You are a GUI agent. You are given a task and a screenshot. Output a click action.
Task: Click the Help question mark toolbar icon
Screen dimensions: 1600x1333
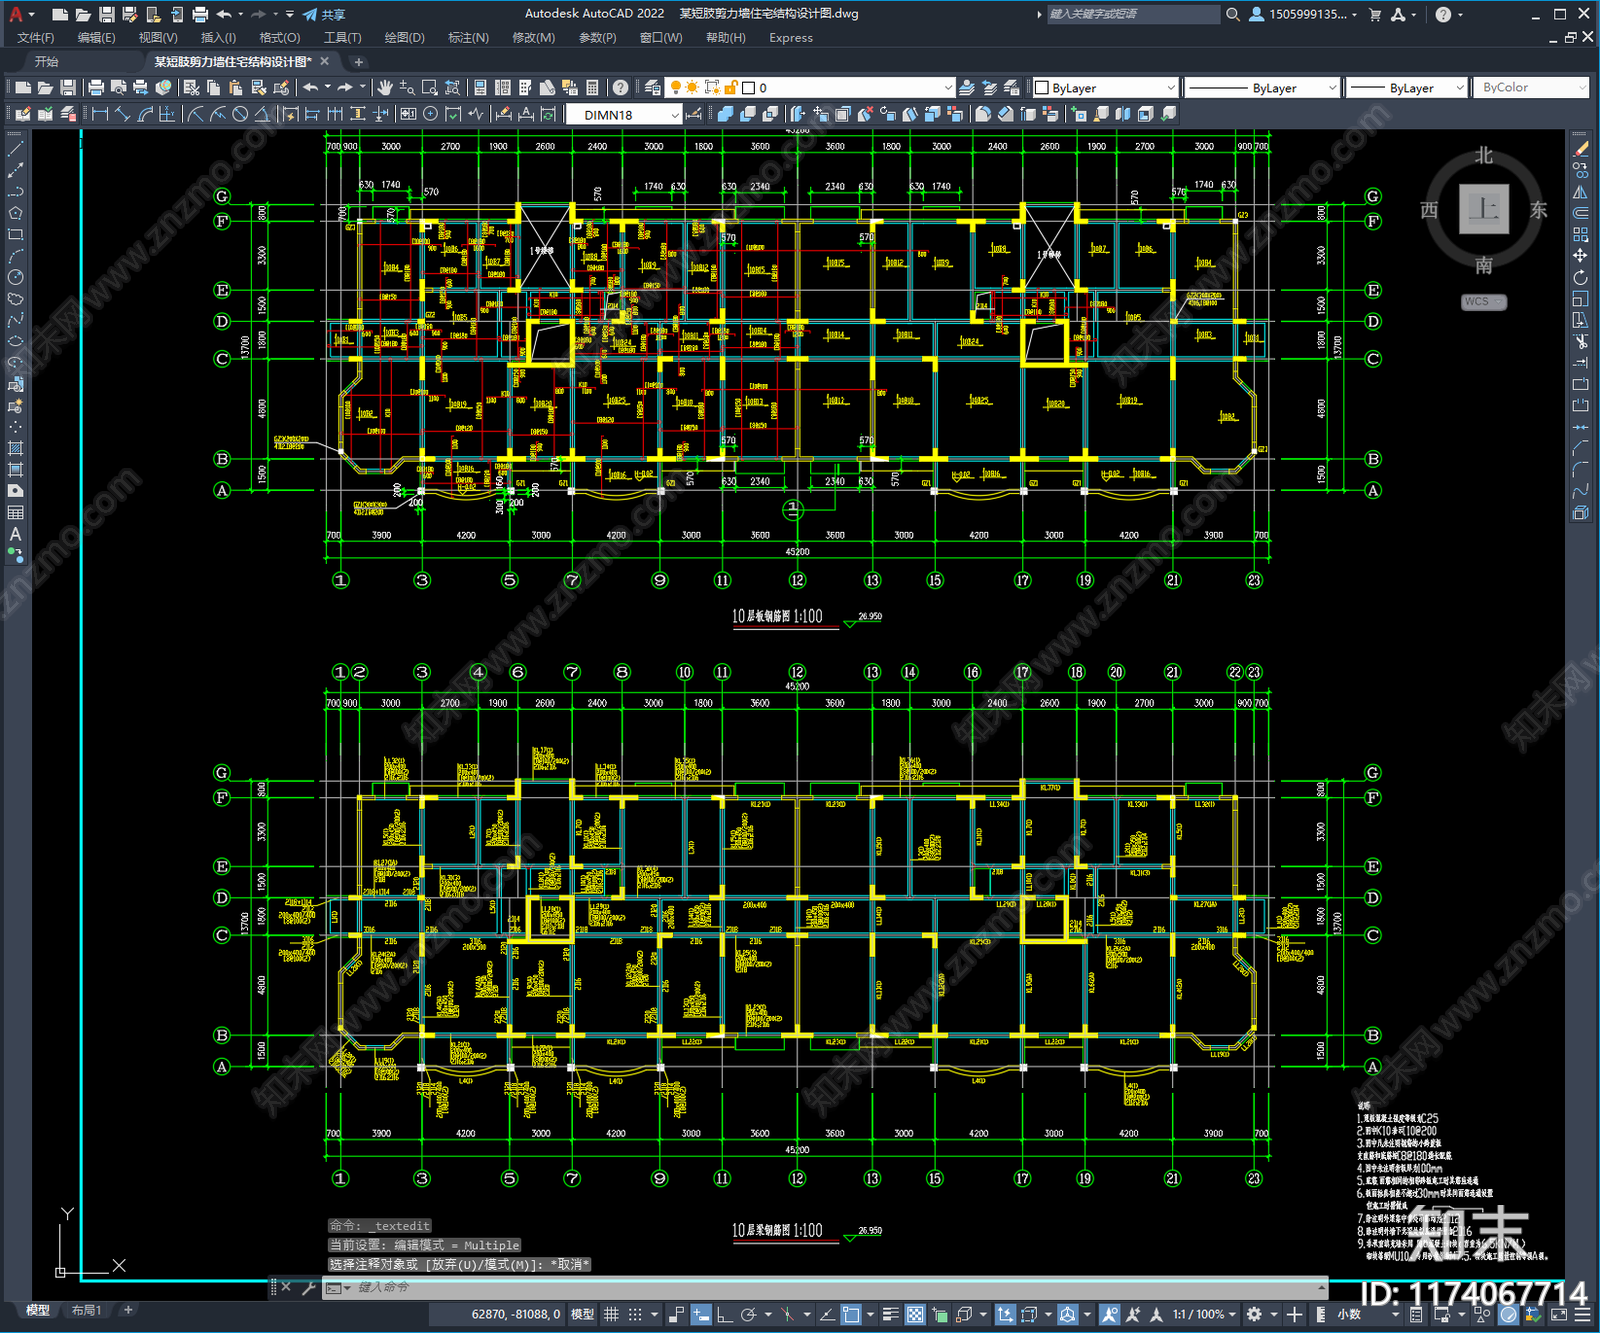[621, 88]
